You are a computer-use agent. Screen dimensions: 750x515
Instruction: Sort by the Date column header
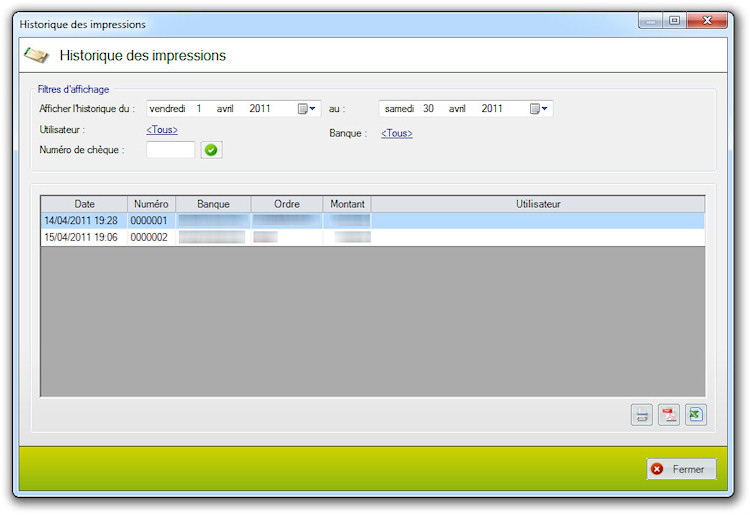click(84, 204)
